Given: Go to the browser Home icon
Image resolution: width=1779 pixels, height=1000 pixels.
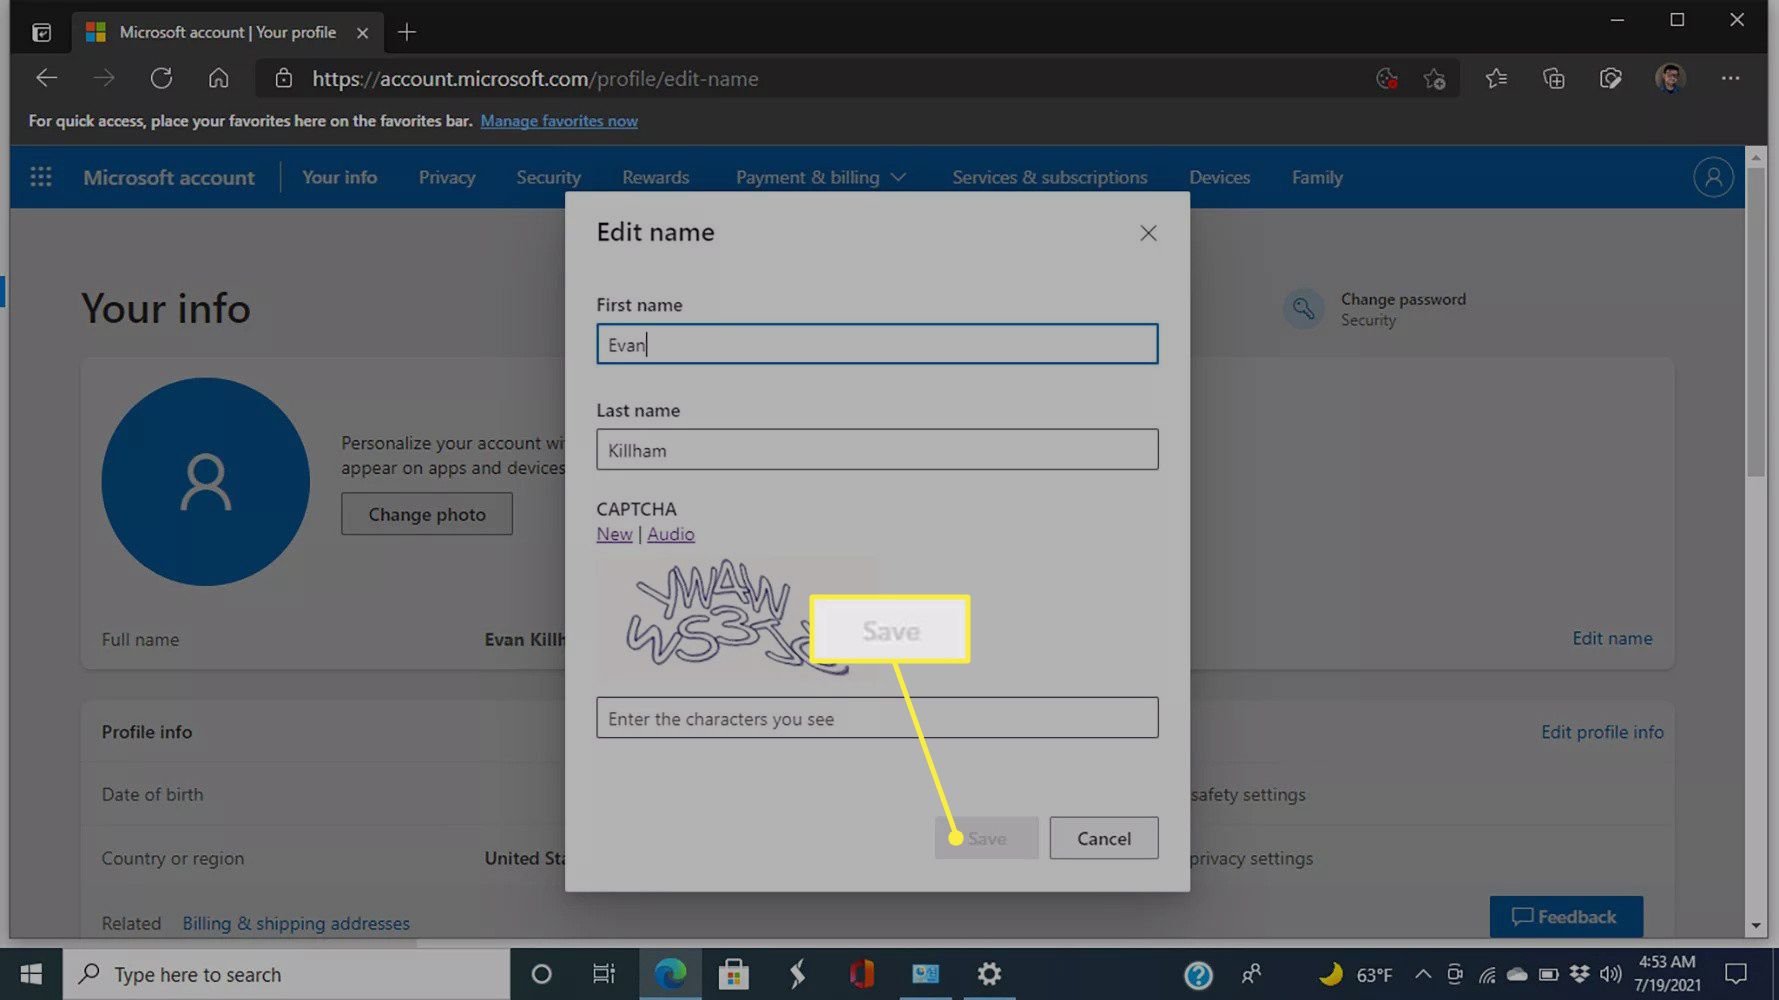Looking at the screenshot, I should [x=219, y=78].
